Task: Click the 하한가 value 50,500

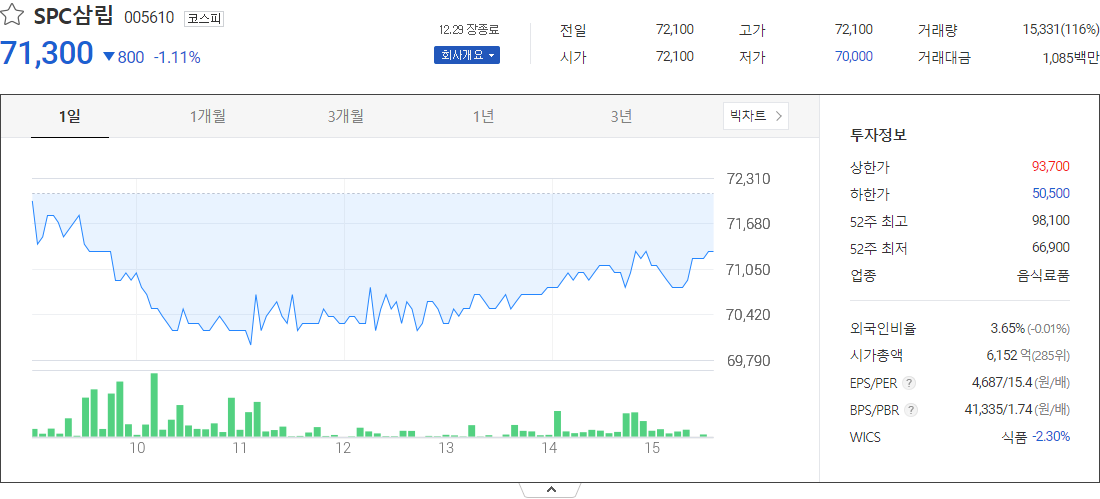Action: click(x=1051, y=194)
